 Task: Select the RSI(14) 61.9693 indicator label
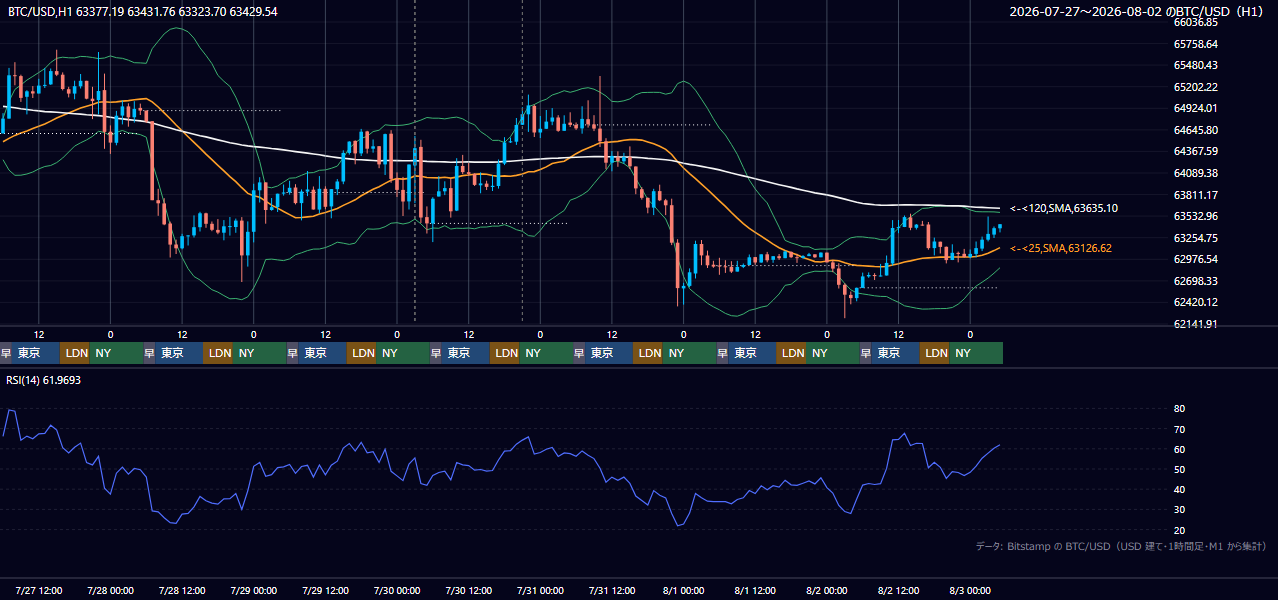point(44,380)
